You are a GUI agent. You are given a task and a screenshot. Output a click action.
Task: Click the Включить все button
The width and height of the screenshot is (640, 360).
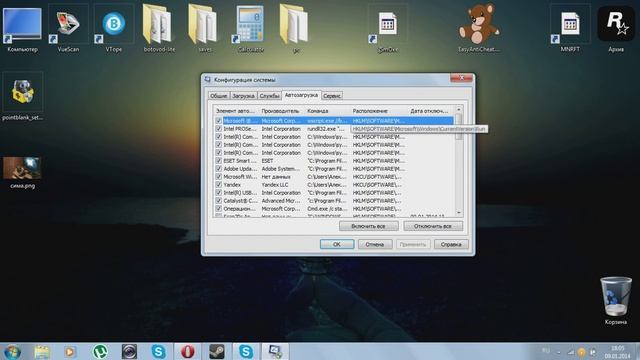[x=369, y=226]
